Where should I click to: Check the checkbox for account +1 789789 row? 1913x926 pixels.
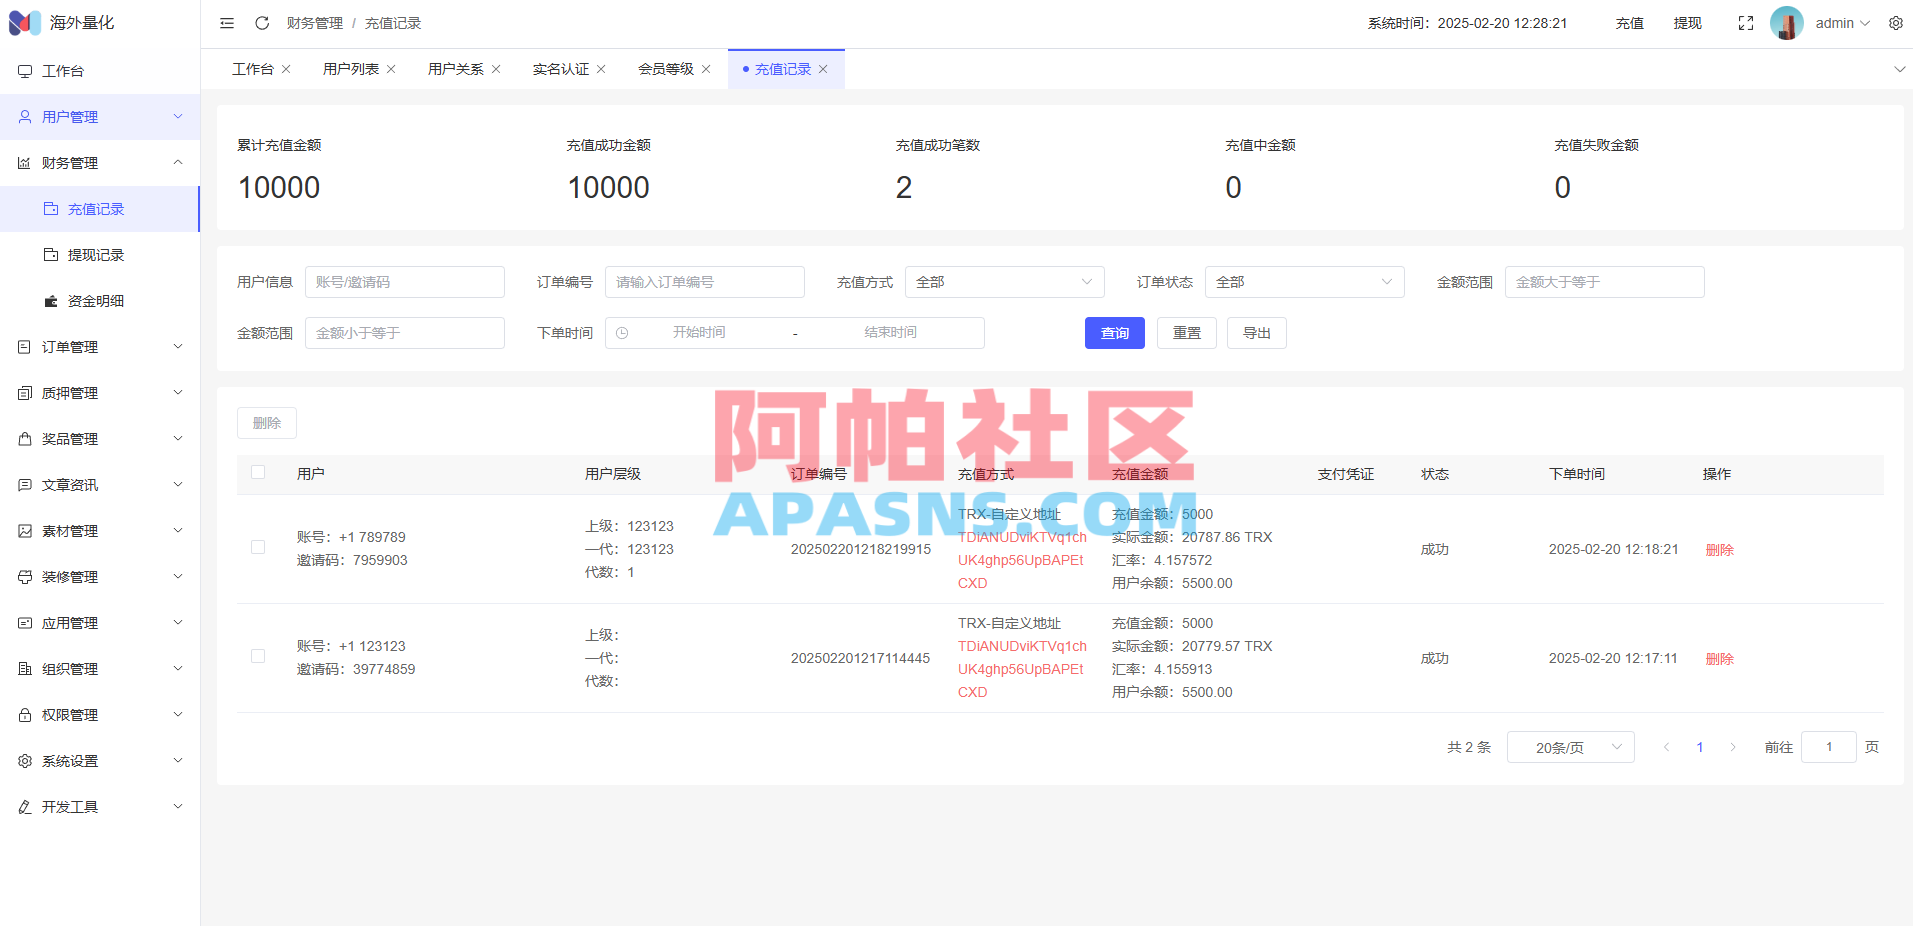[x=257, y=548]
